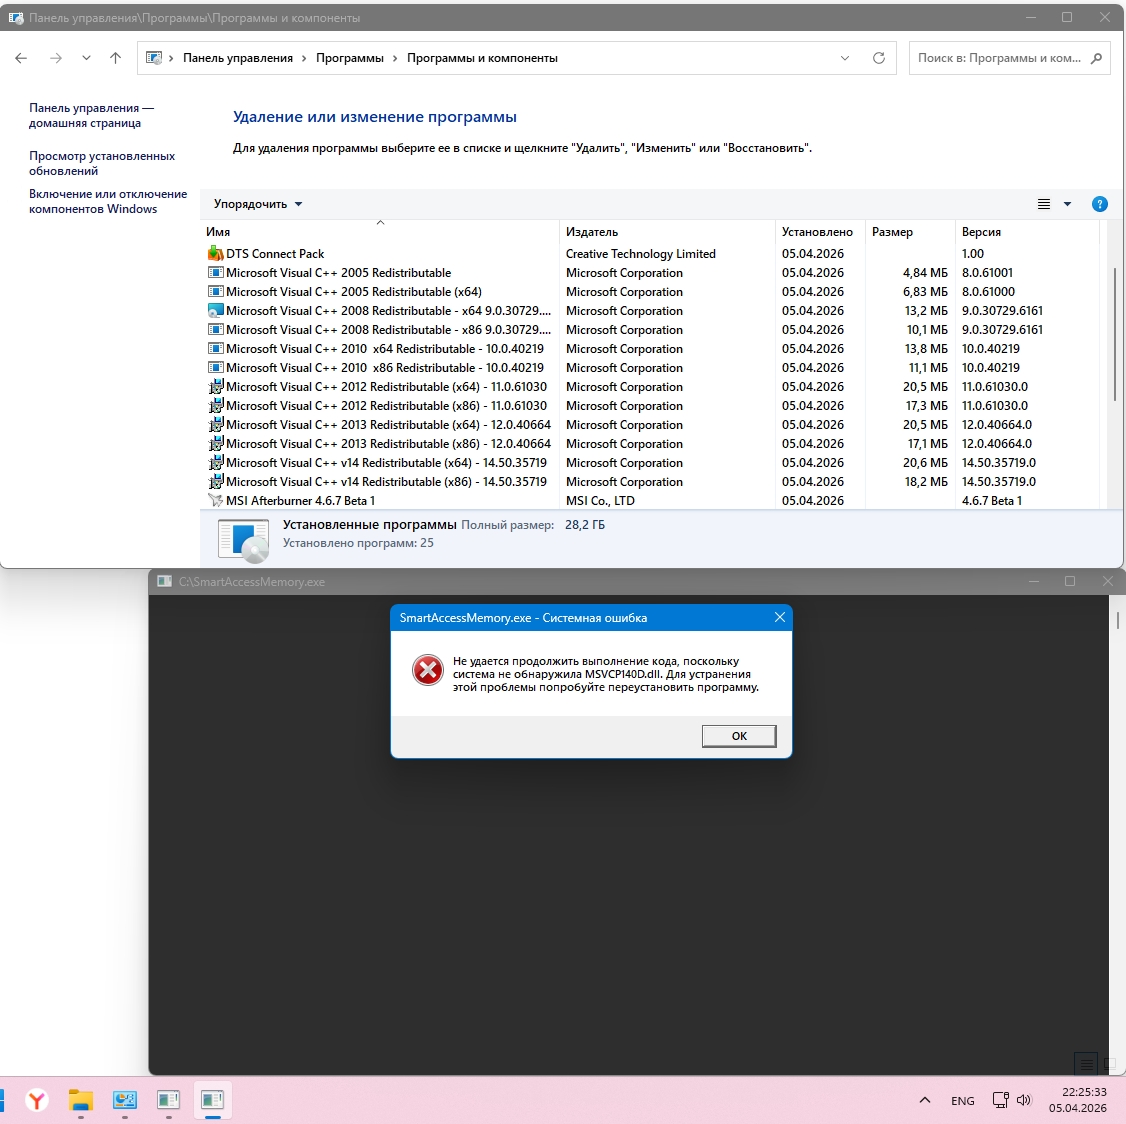Close the SmartAccessMemory.exe error dialog

pyautogui.click(x=779, y=617)
